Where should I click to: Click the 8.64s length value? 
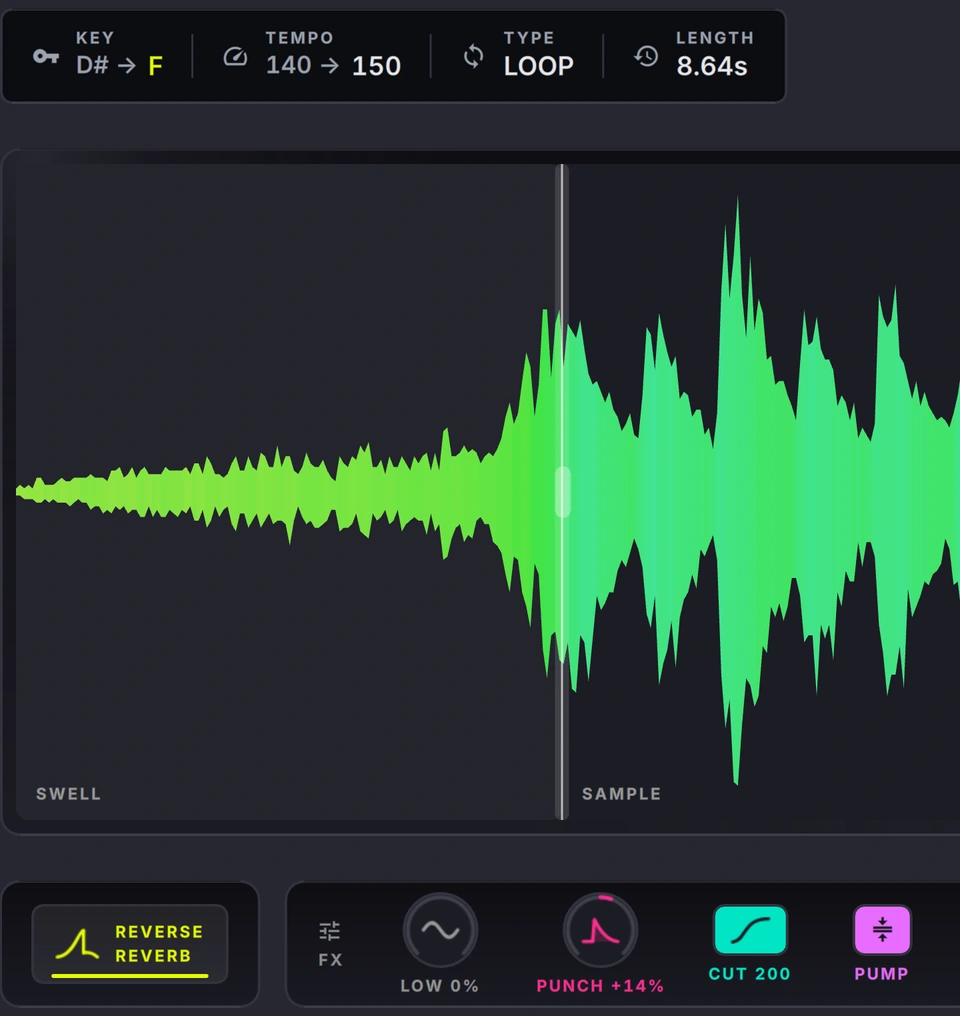(x=712, y=66)
